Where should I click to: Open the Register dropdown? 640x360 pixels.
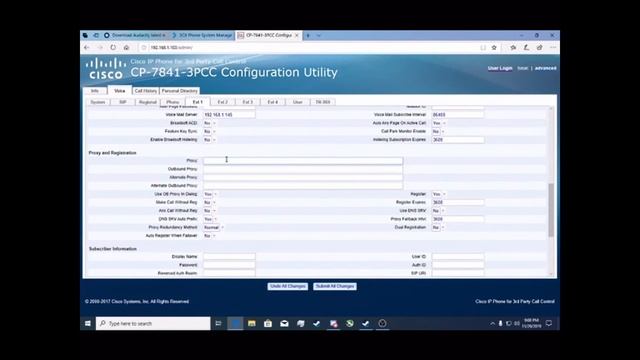[439, 194]
